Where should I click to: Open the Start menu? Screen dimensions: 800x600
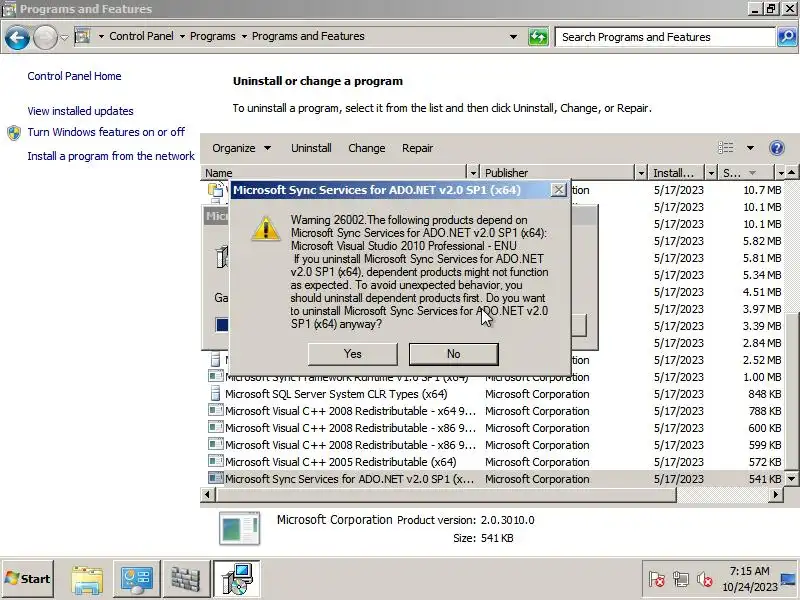[x=28, y=579]
